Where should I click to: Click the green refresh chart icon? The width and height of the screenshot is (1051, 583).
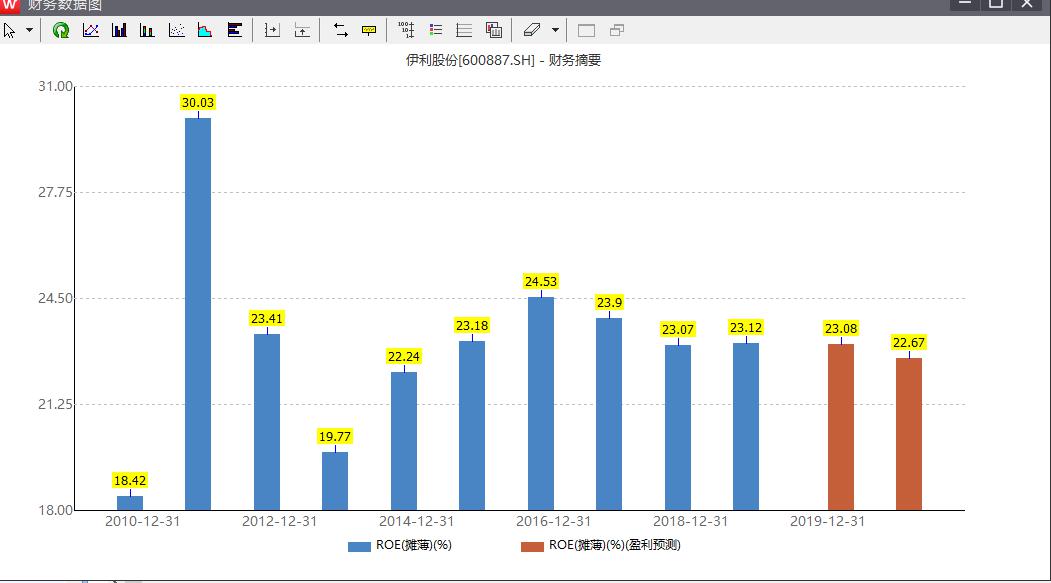(61, 31)
